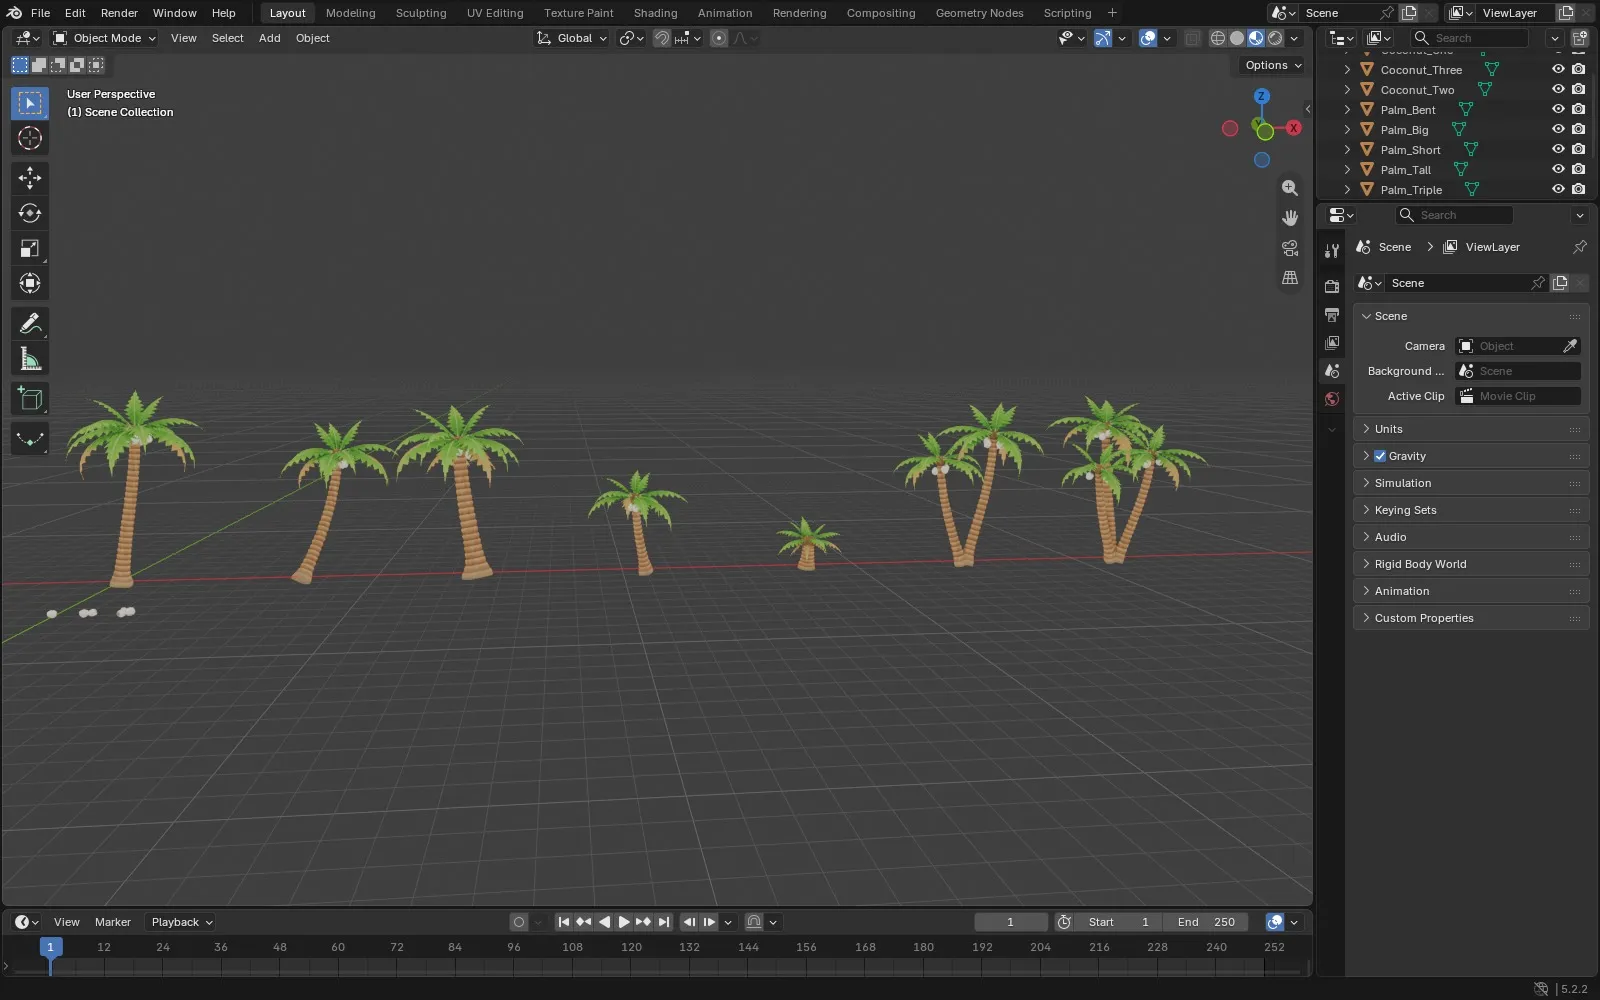
Task: Hide Palm_Bent with eye icon
Action: click(1558, 109)
